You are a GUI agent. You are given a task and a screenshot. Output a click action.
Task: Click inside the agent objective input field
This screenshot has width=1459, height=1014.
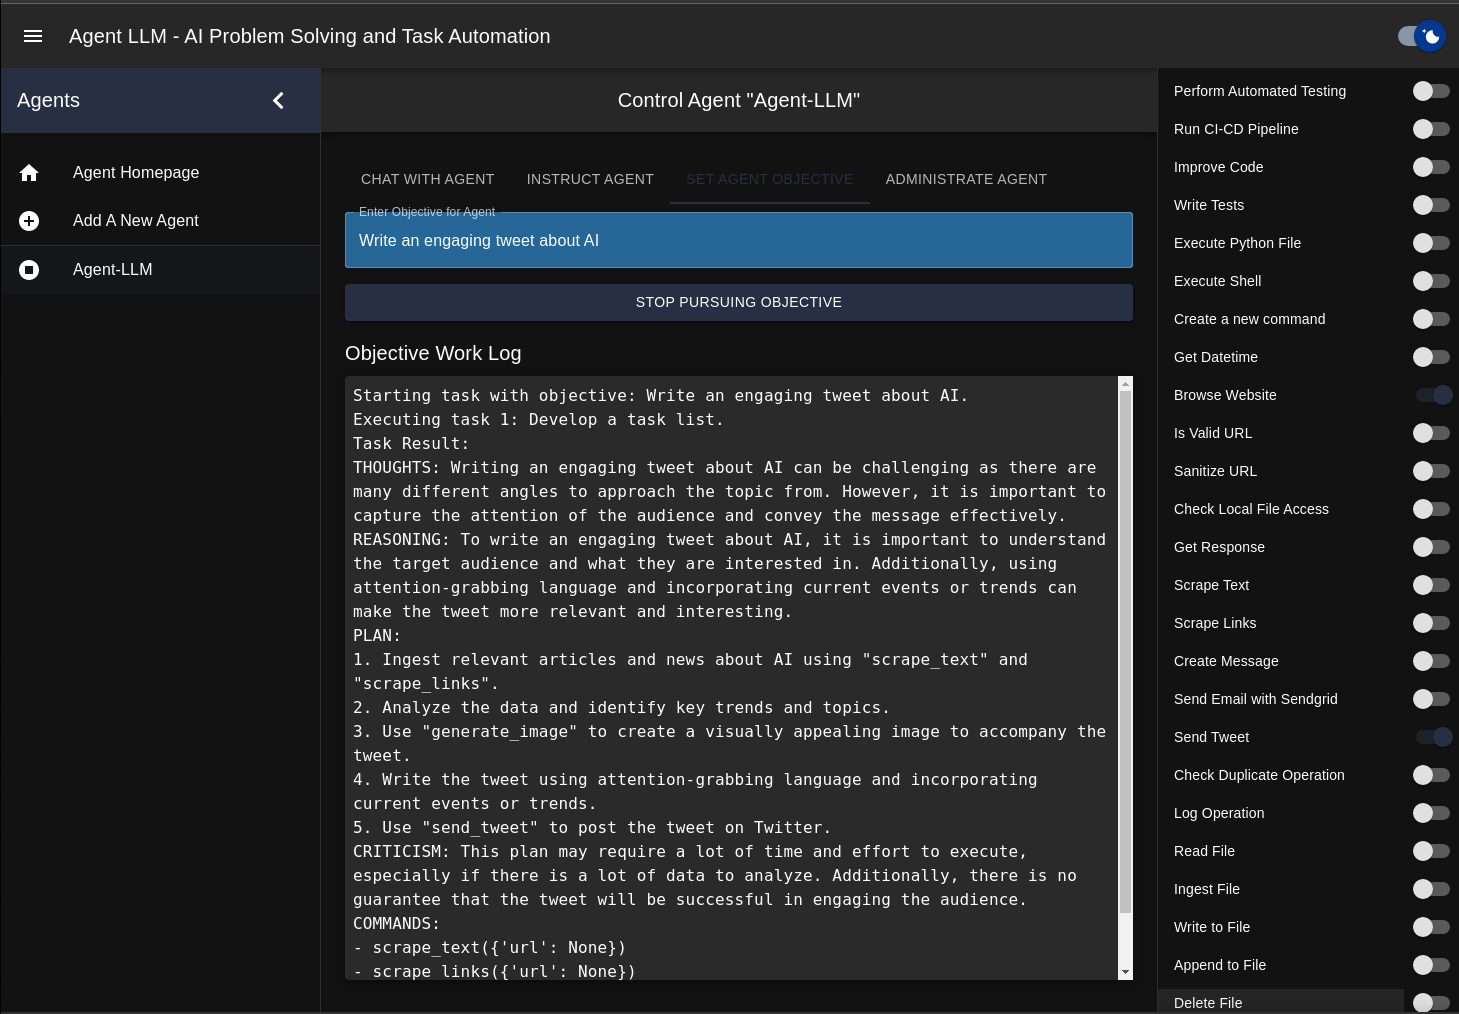pos(738,240)
